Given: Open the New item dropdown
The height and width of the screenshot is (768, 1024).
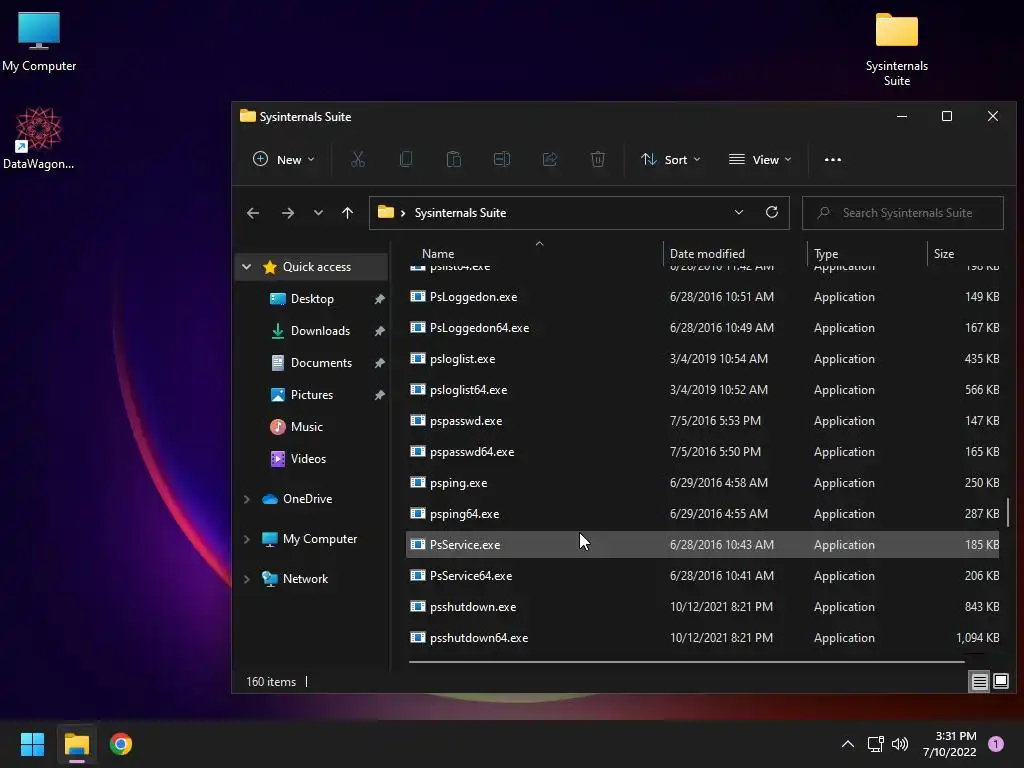Looking at the screenshot, I should click(x=283, y=159).
